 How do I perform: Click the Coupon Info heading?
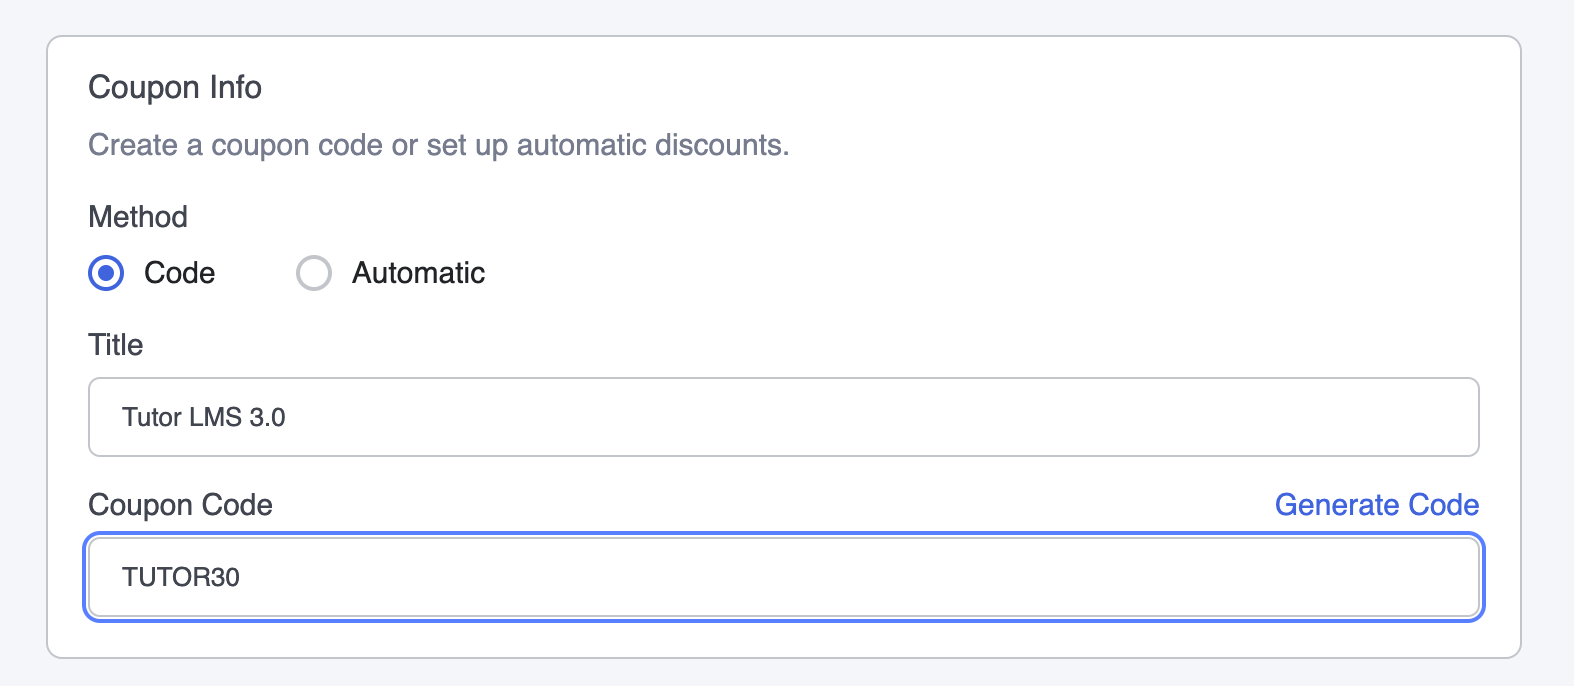175,88
